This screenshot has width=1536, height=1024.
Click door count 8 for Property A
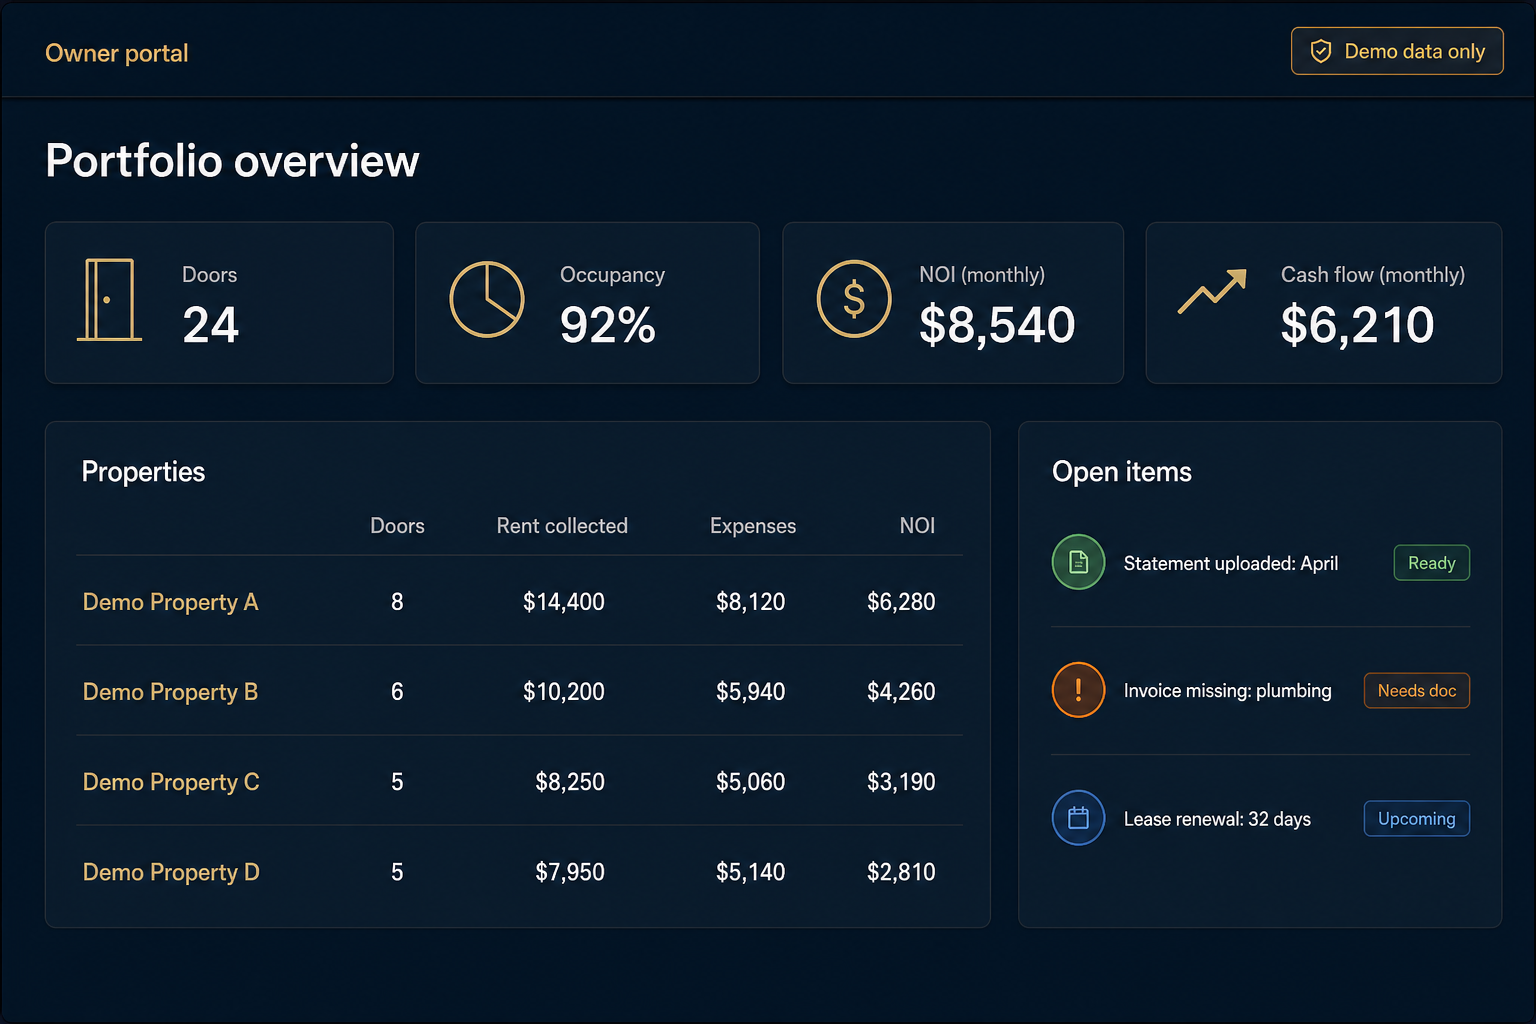tap(397, 602)
